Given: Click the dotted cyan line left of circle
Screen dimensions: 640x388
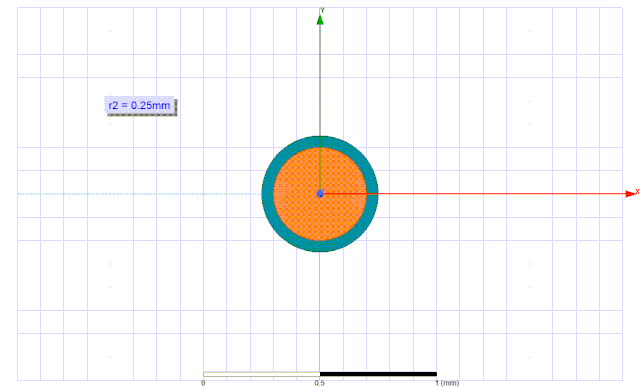Looking at the screenshot, I should 140,194.
